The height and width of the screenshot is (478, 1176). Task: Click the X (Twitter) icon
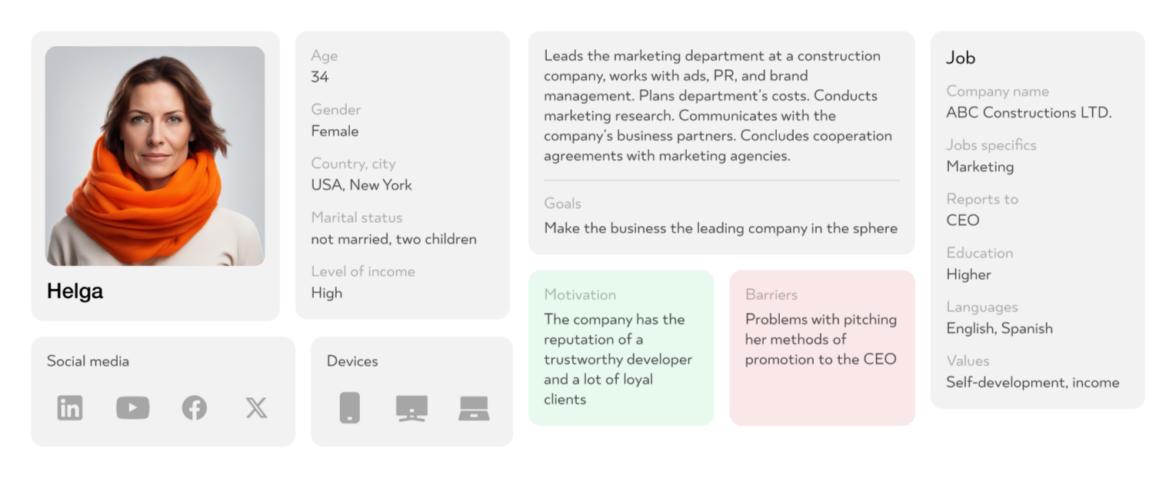tap(256, 407)
